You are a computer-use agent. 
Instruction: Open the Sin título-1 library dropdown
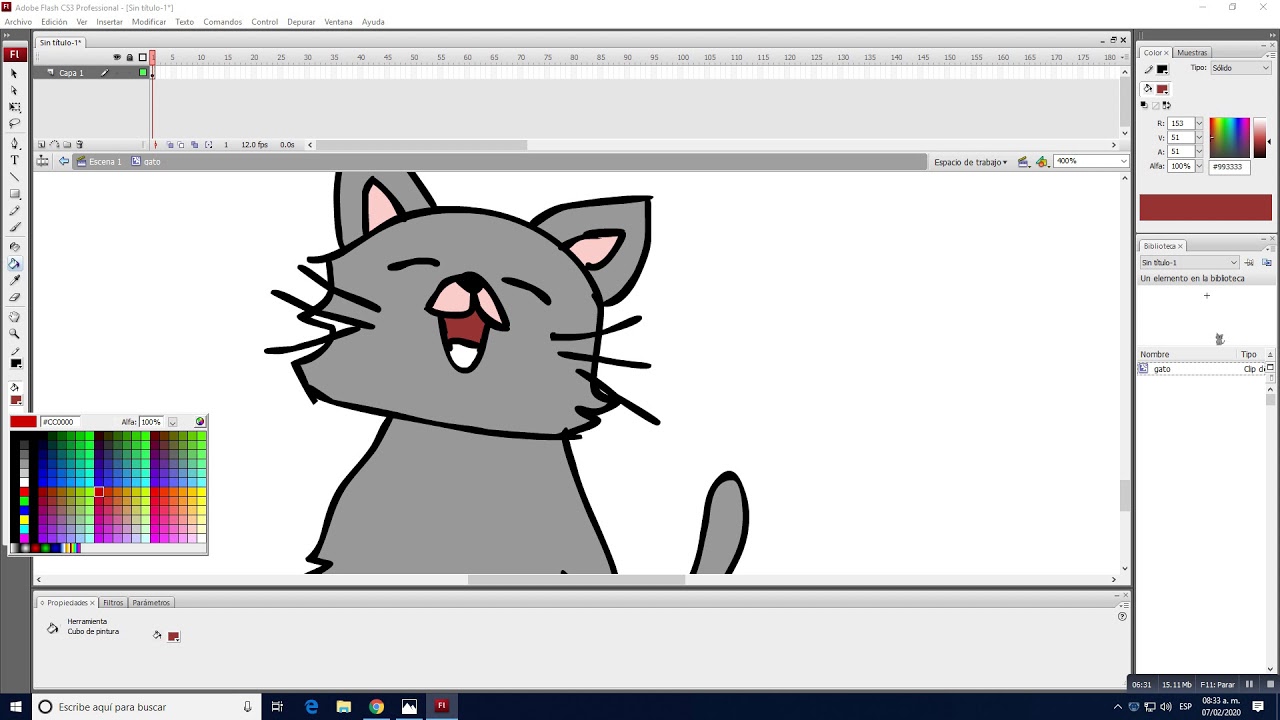click(1189, 262)
